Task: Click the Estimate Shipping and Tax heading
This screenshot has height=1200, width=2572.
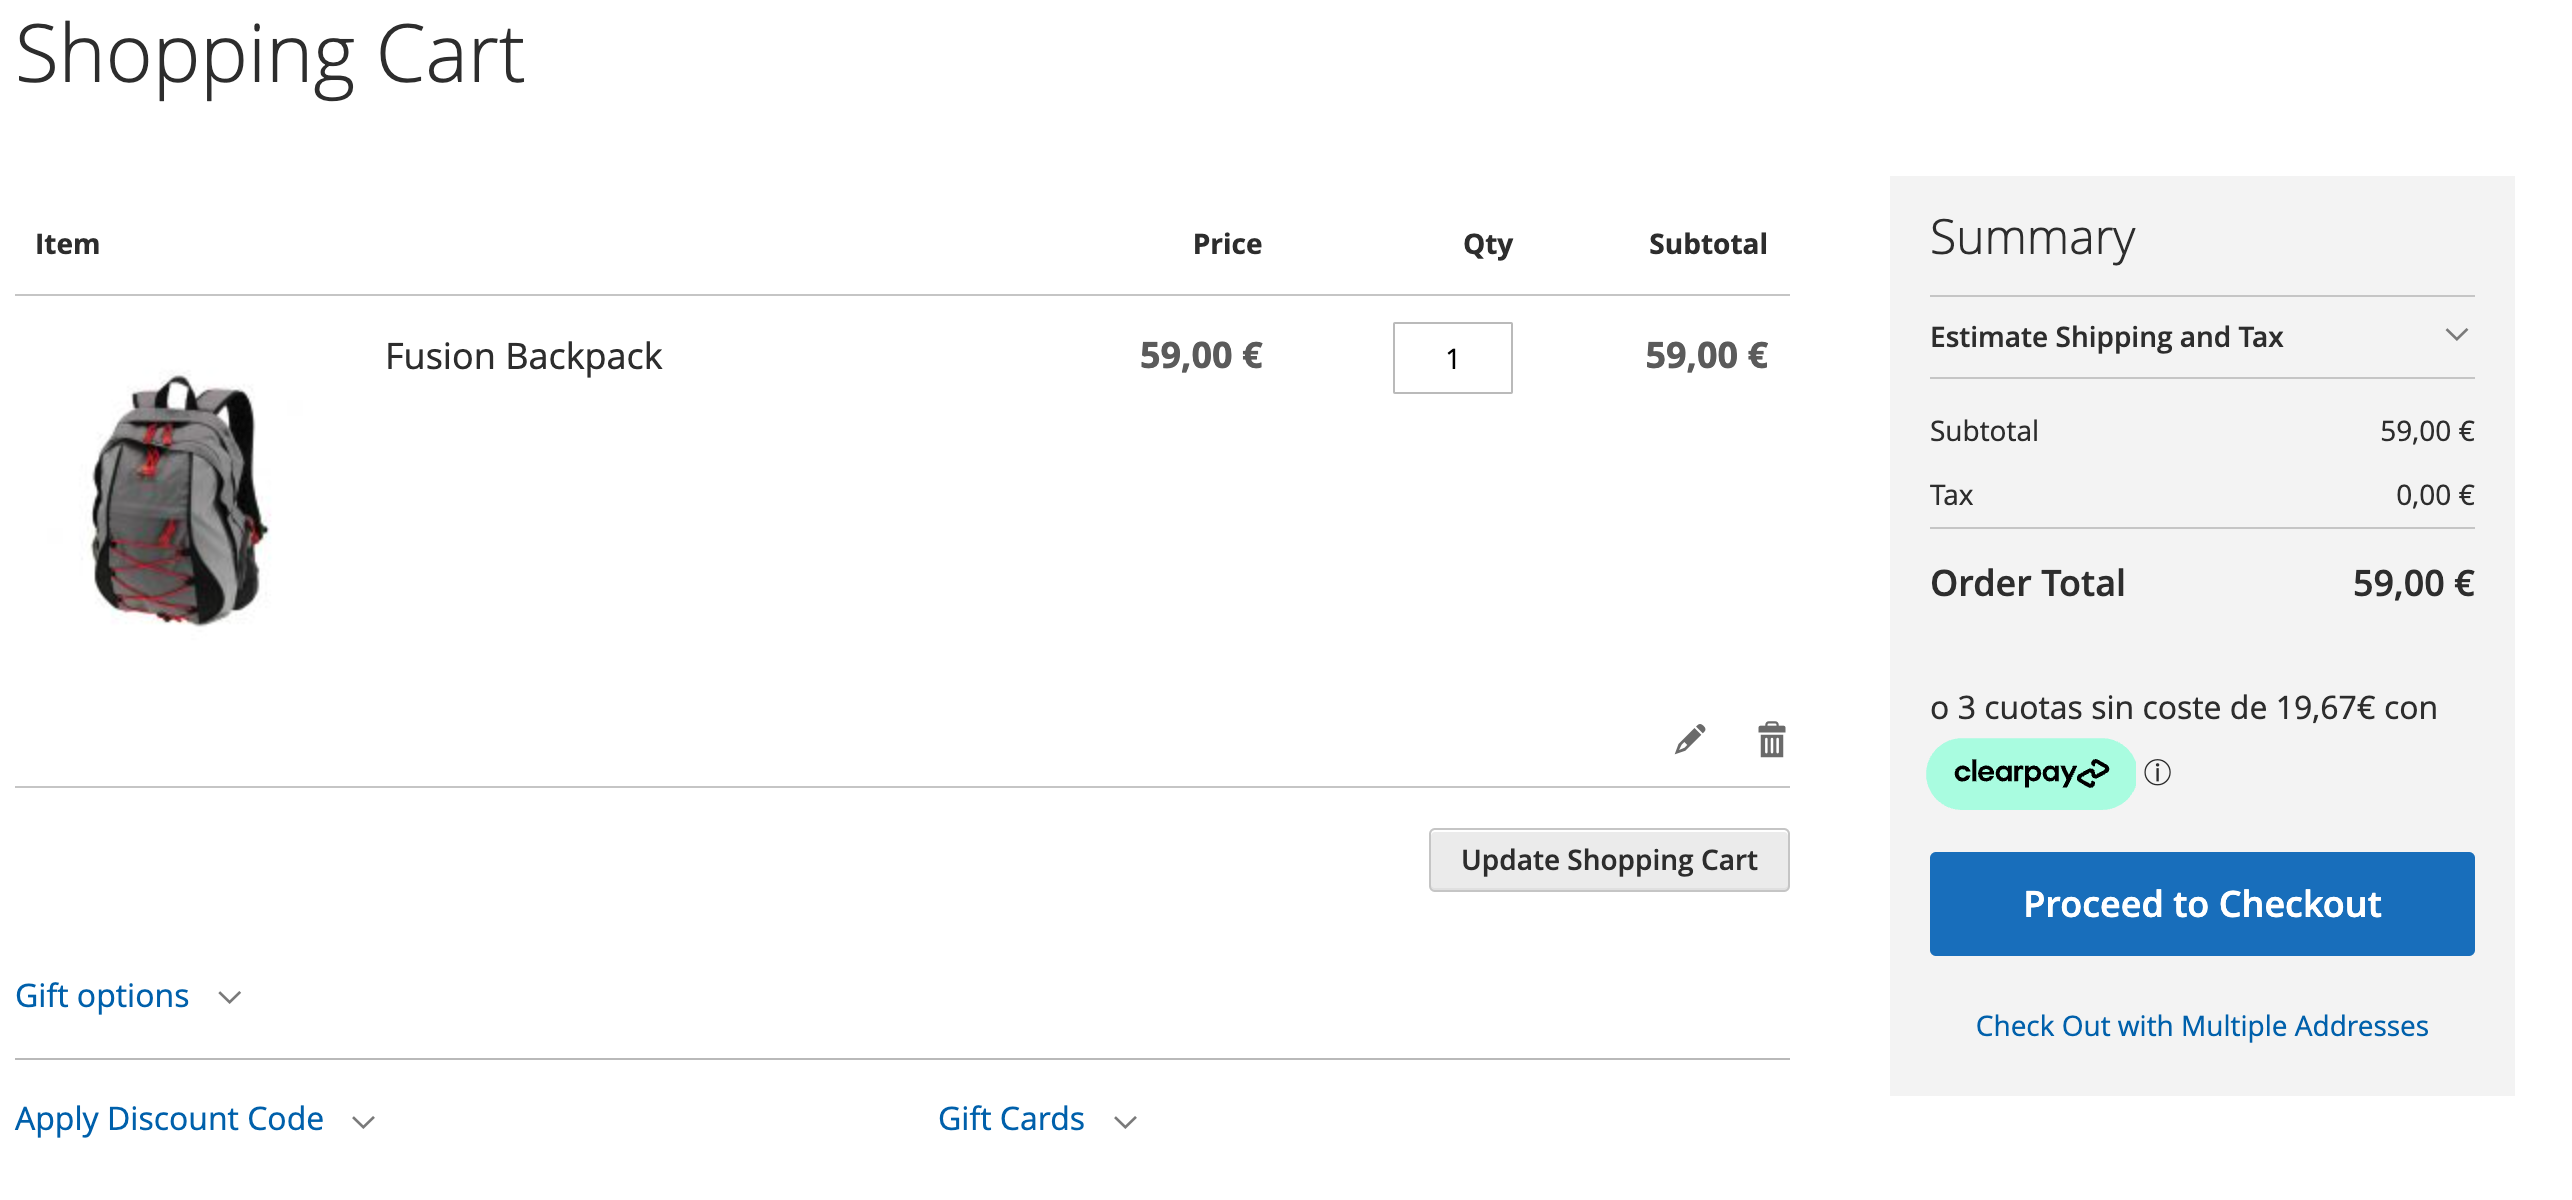Action: click(2106, 337)
